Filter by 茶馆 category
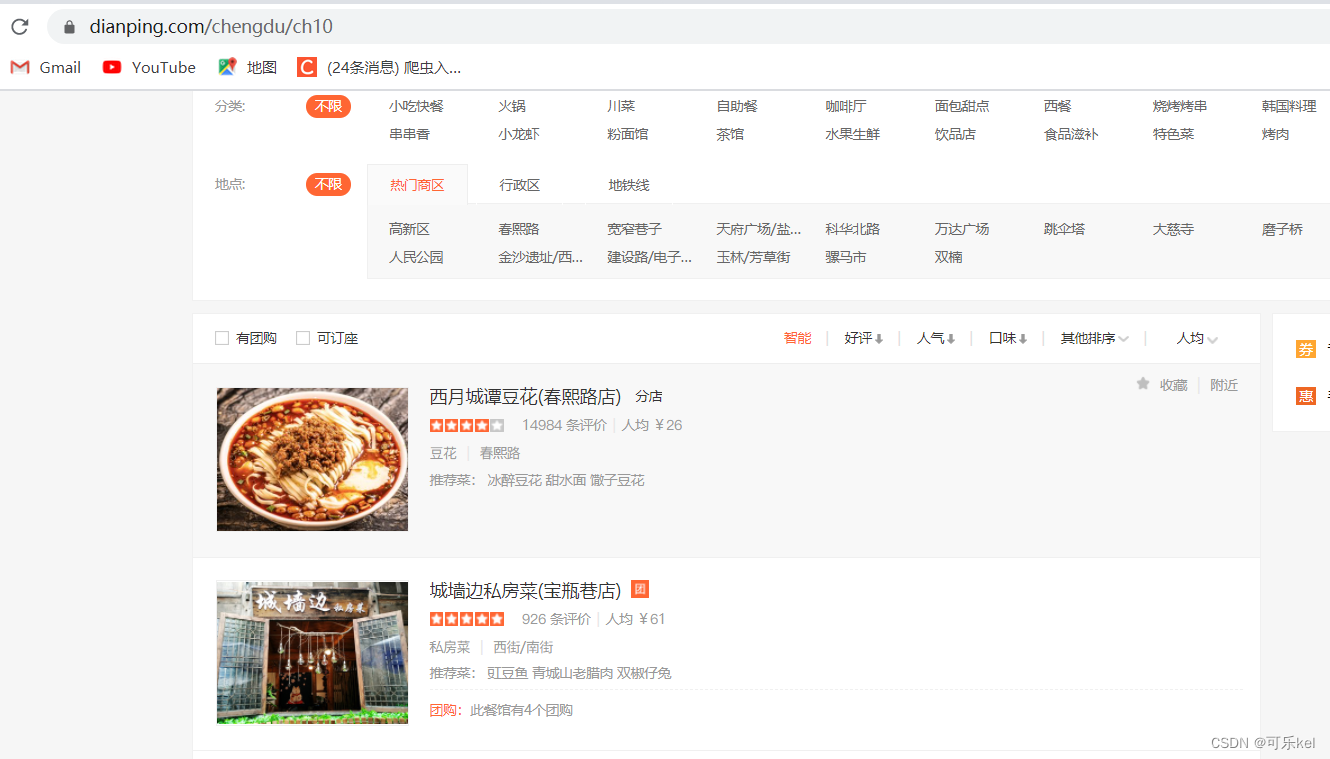Viewport: 1330px width, 759px height. 730,134
